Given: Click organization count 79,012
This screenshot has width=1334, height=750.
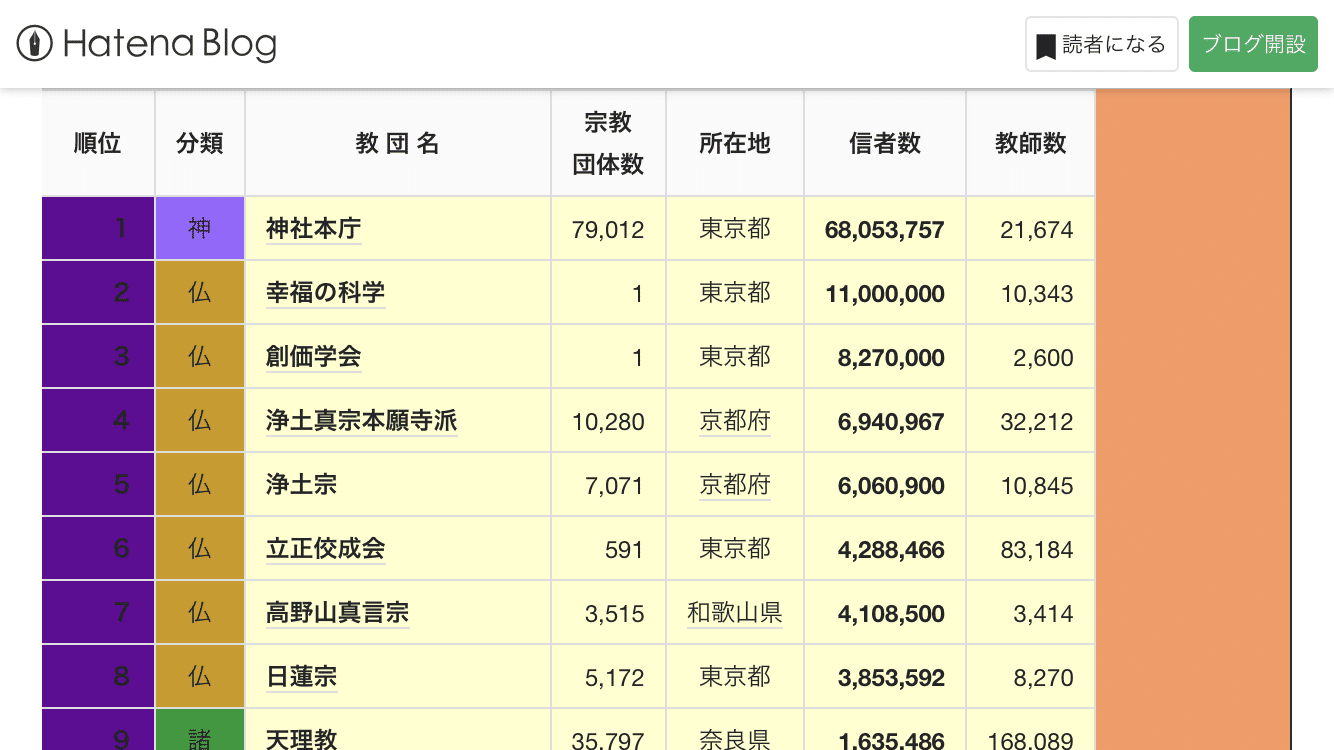Looking at the screenshot, I should tap(608, 230).
